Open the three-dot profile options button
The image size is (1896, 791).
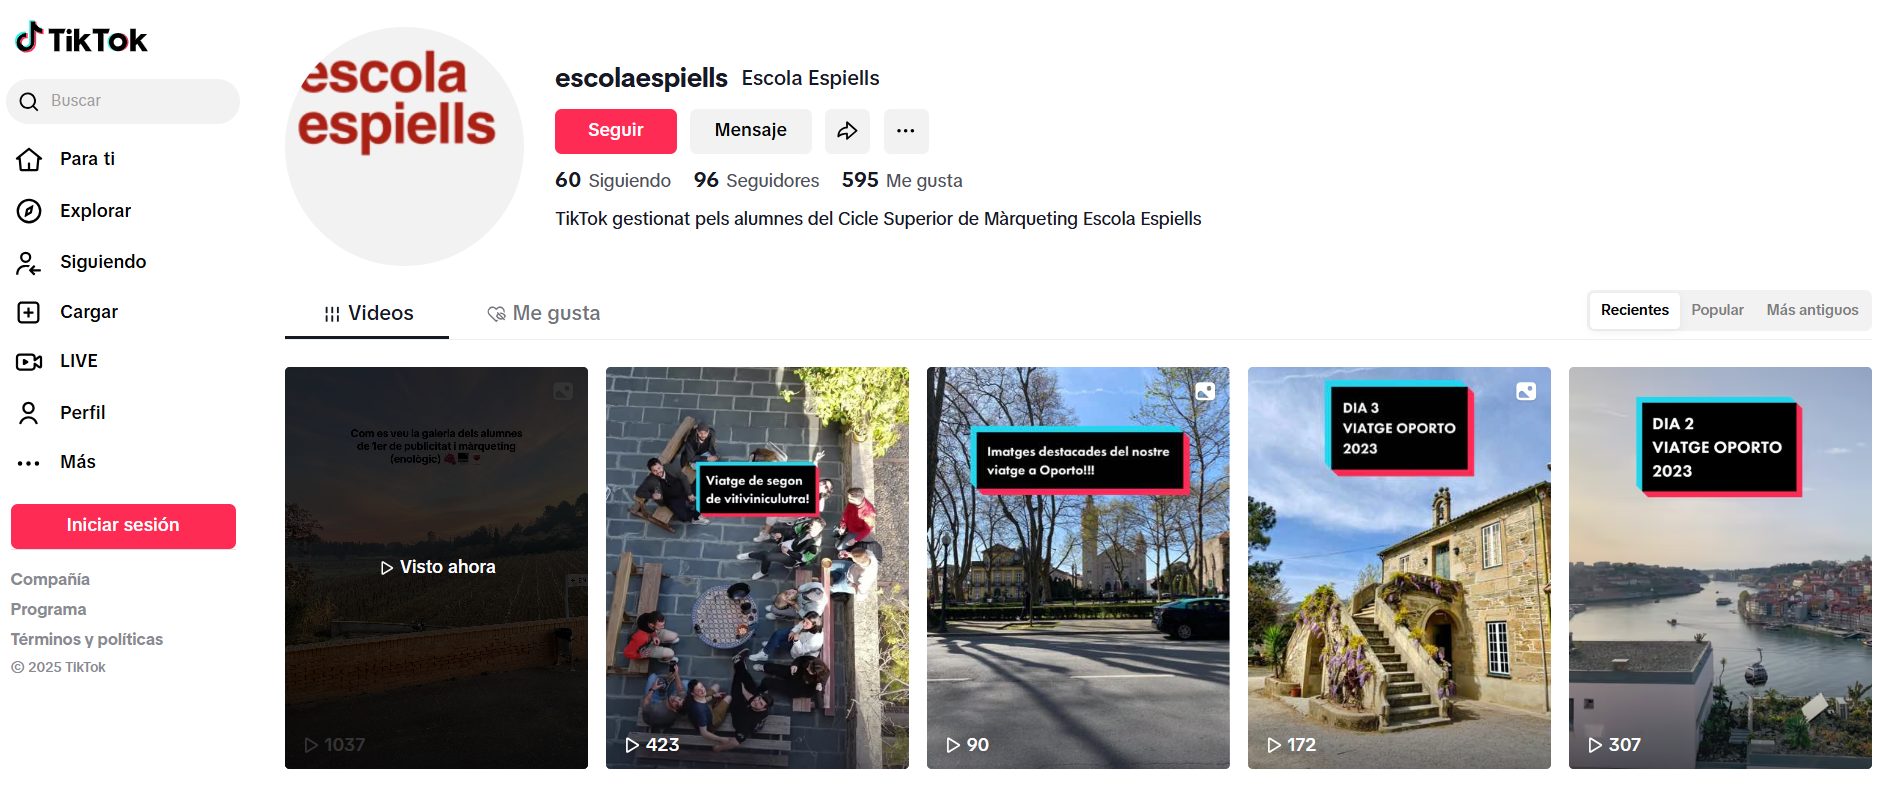coord(906,131)
